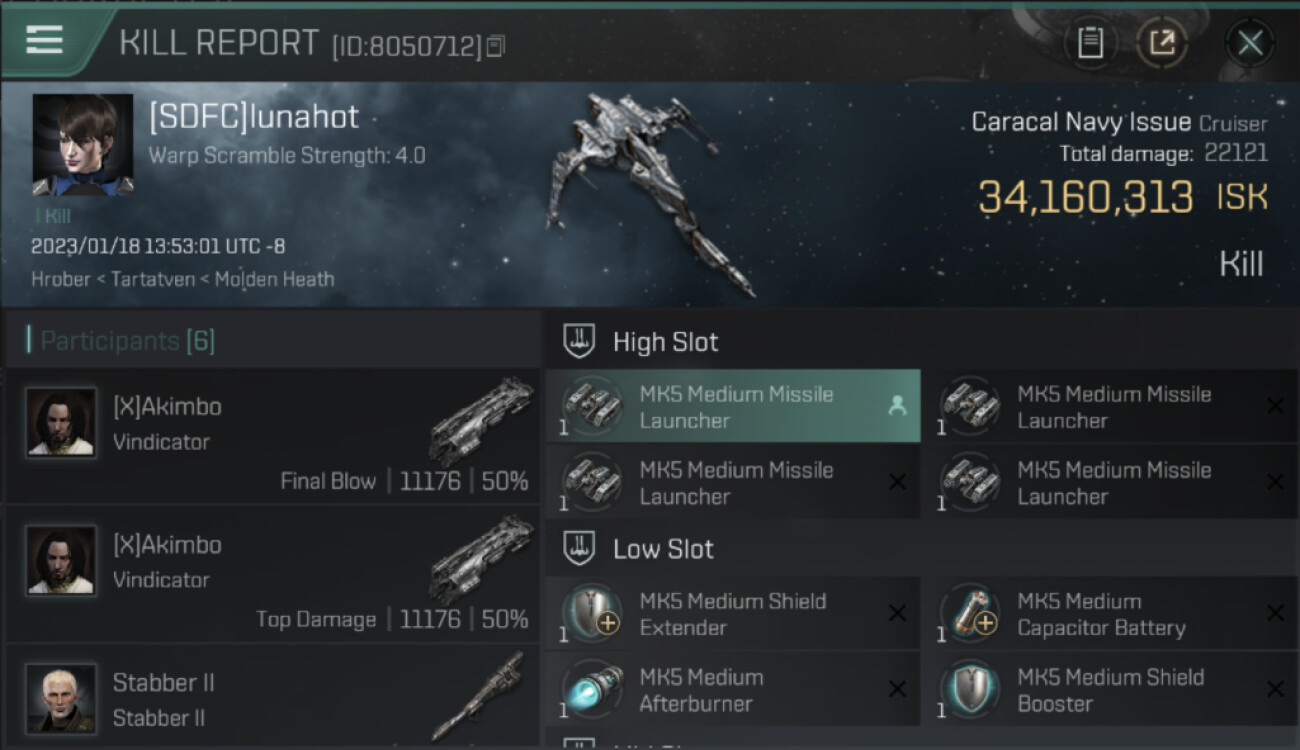
Task: Click the Hrober system link
Action: click(x=61, y=279)
